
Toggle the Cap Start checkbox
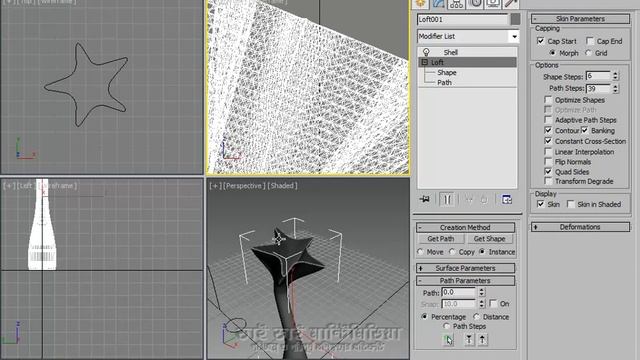point(540,41)
